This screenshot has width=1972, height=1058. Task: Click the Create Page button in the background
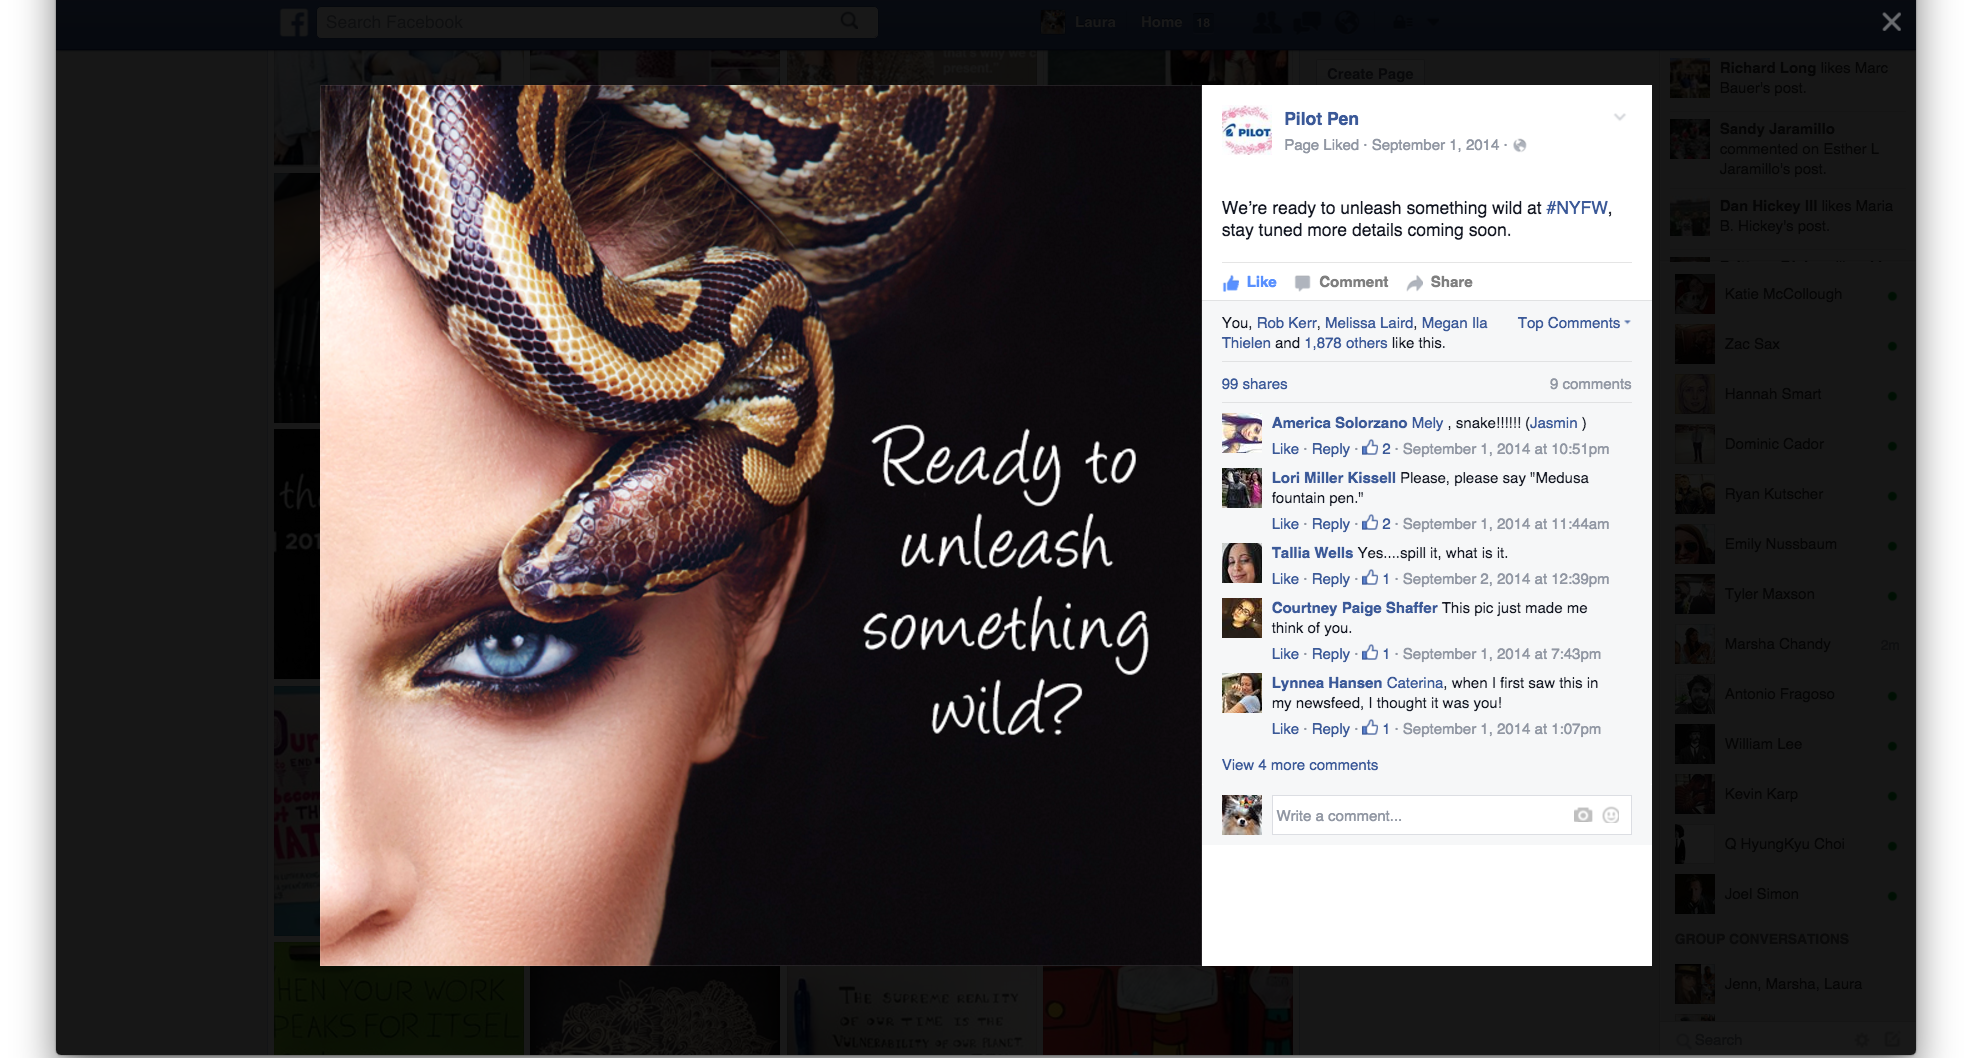(1370, 73)
